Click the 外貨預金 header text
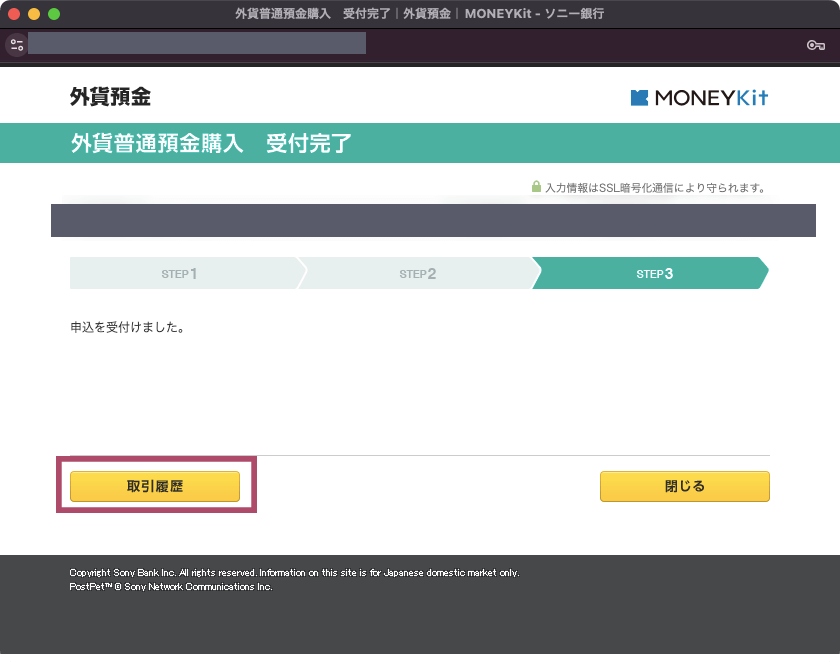The image size is (840, 662). (x=110, y=97)
